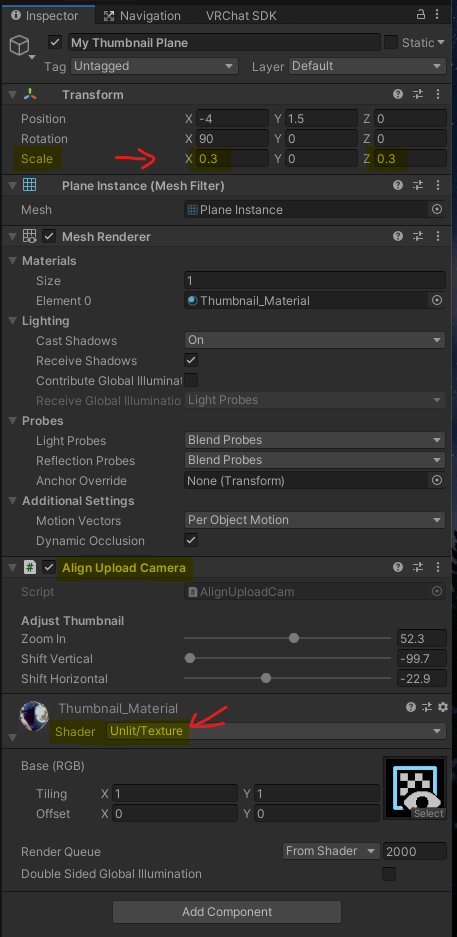
Task: Click Select on the Base texture slot
Action: (428, 813)
